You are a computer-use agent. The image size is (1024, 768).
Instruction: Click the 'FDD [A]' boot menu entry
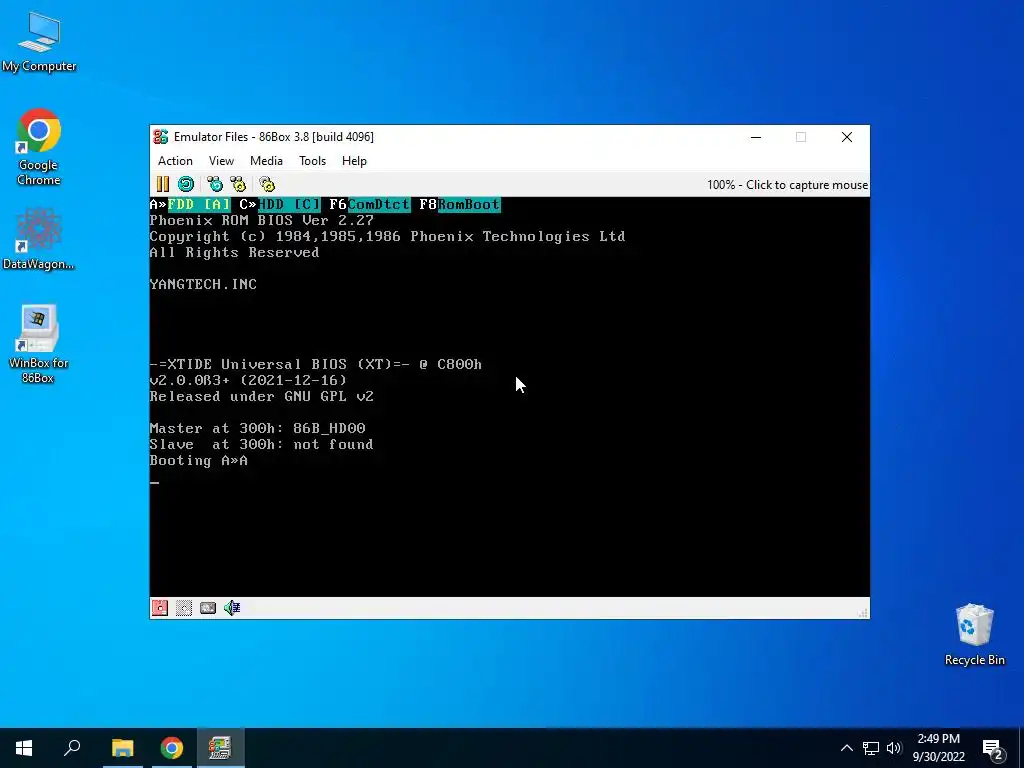(x=199, y=204)
